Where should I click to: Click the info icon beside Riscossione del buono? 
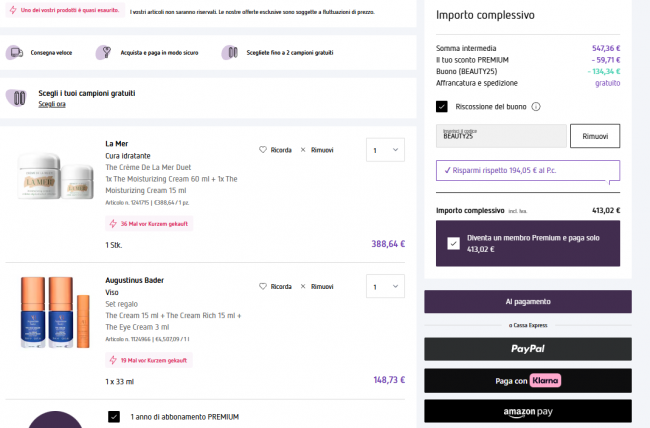536,106
